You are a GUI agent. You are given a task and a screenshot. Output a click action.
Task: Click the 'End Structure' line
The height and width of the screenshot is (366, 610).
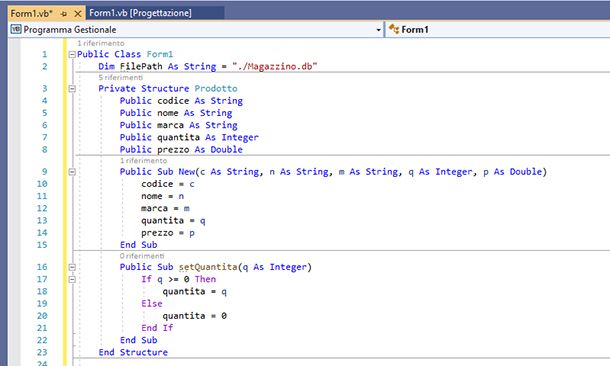(x=133, y=352)
